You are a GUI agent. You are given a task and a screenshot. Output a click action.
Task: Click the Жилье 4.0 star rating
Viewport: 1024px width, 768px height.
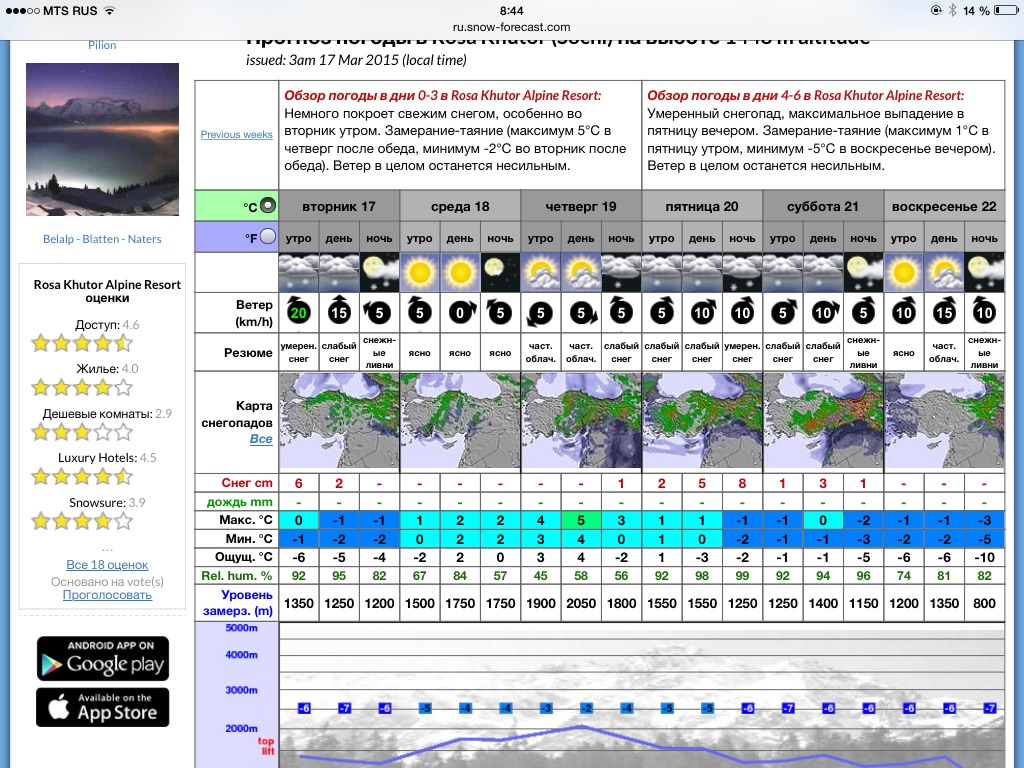[82, 387]
